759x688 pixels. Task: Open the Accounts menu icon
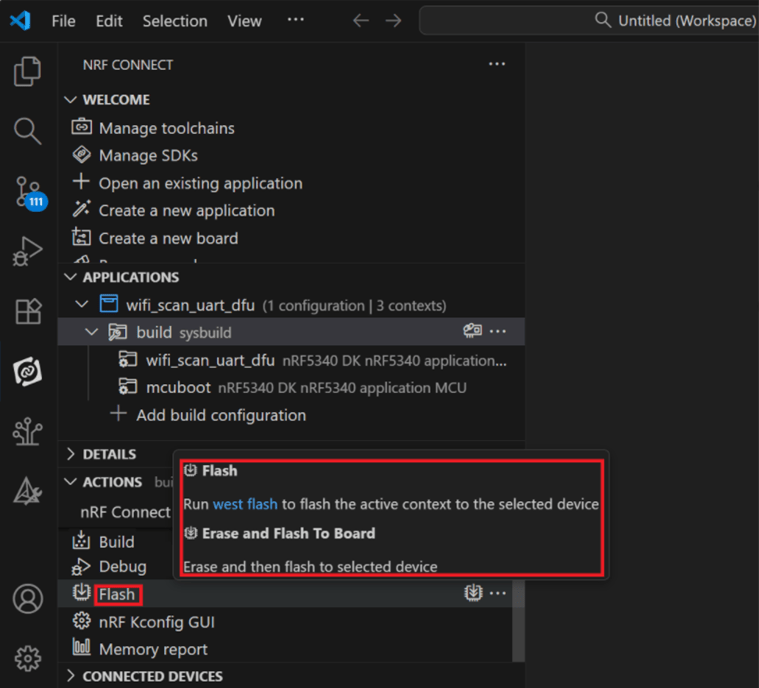click(x=28, y=599)
